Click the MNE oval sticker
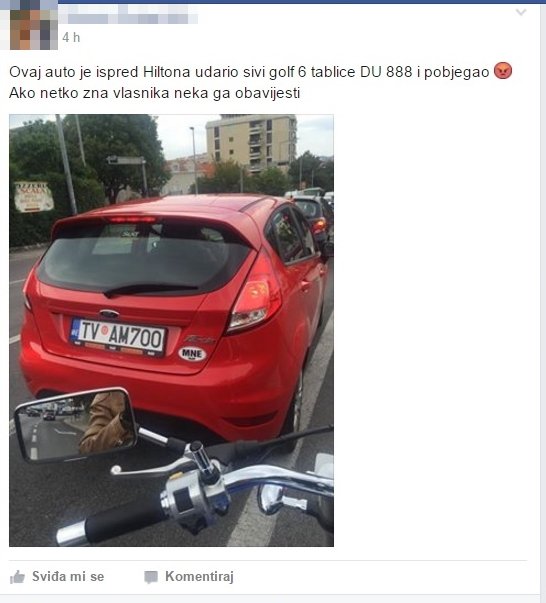Screen dimensions: 546x603 coord(192,353)
